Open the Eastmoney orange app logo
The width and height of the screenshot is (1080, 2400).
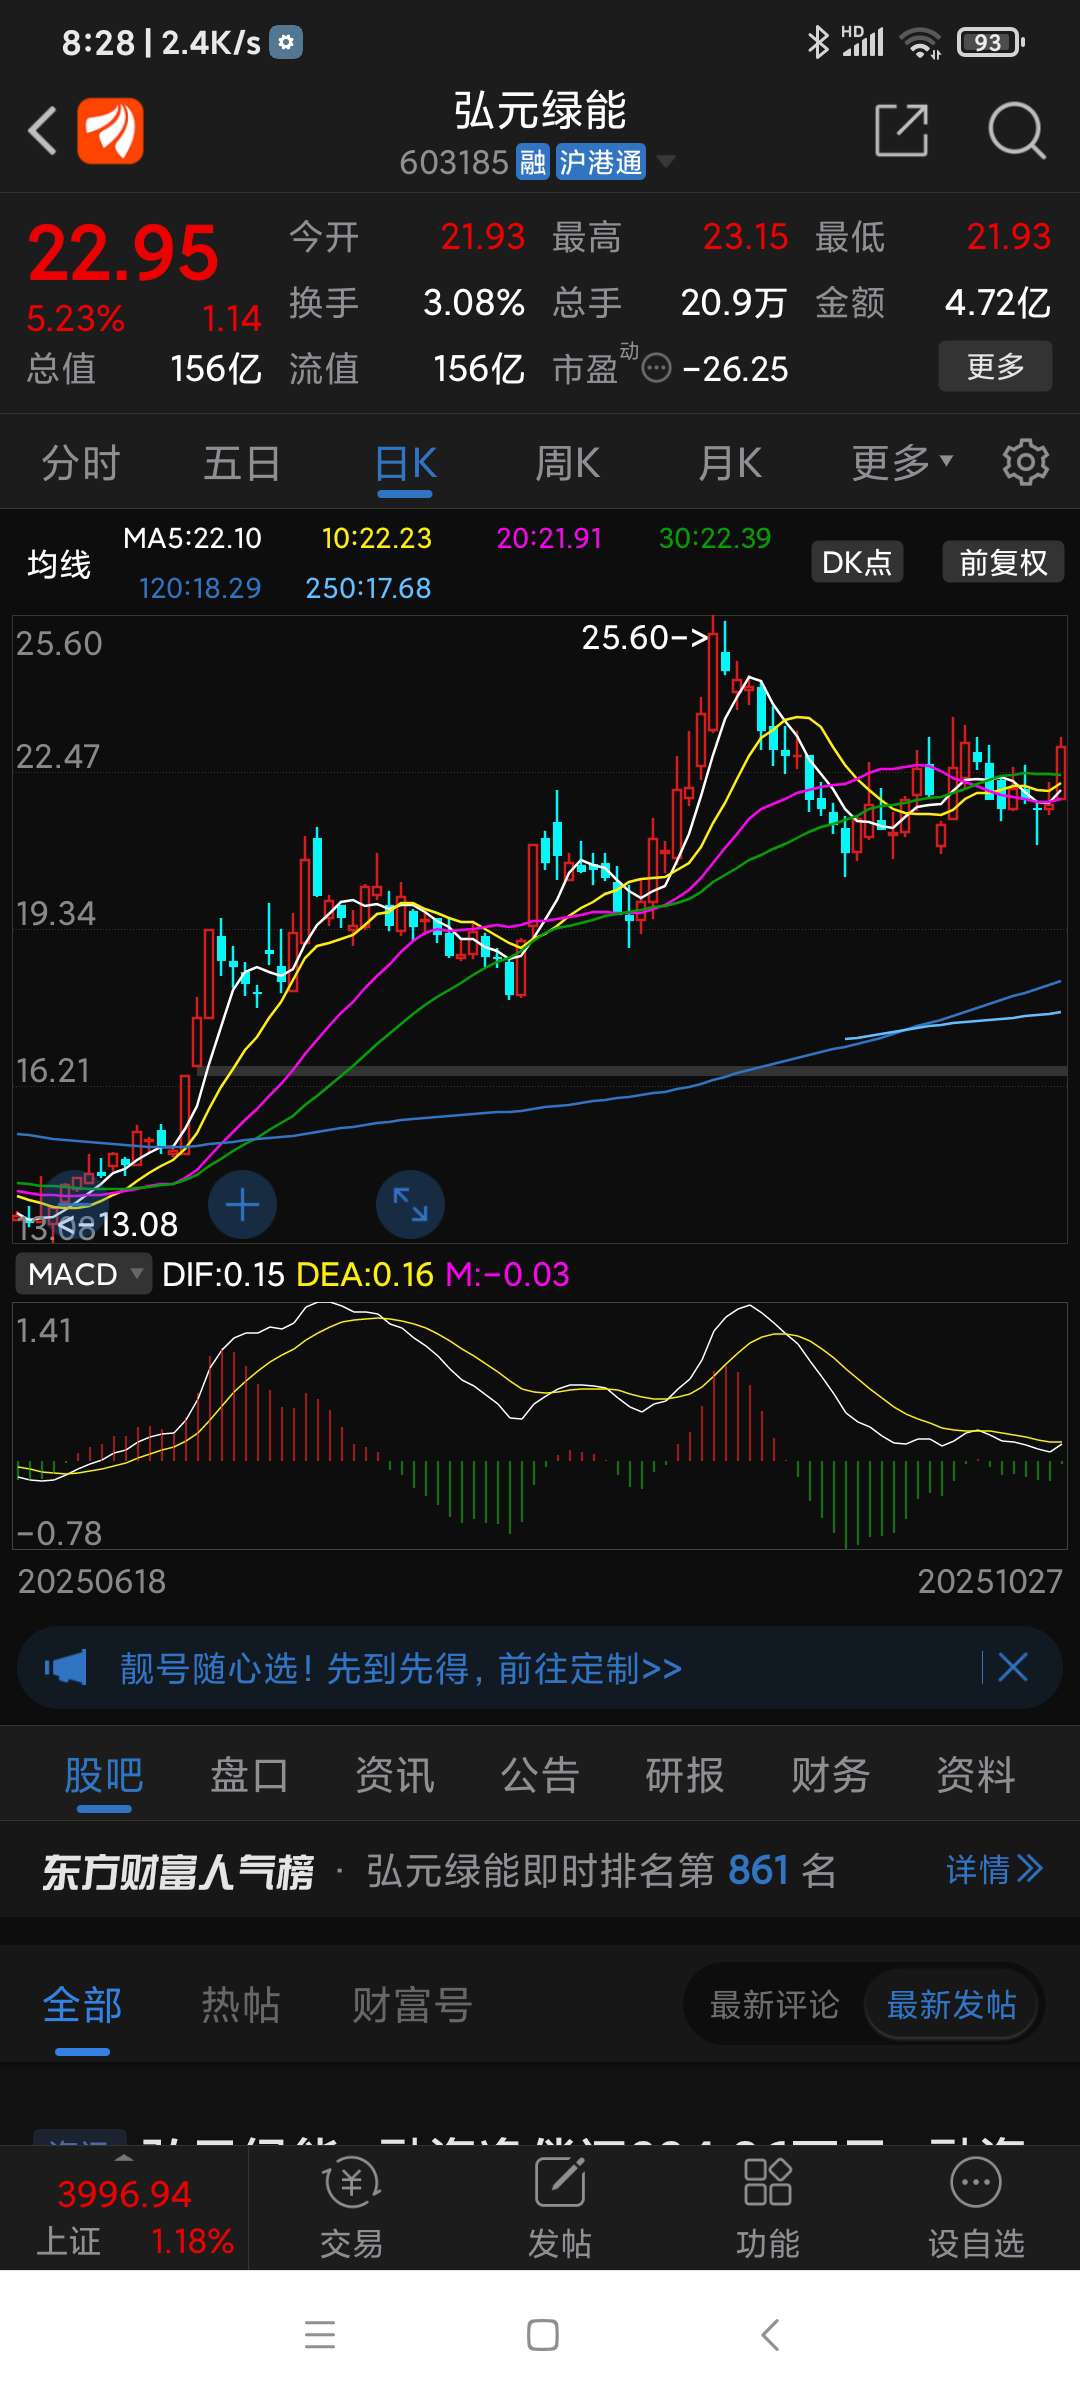[x=110, y=131]
